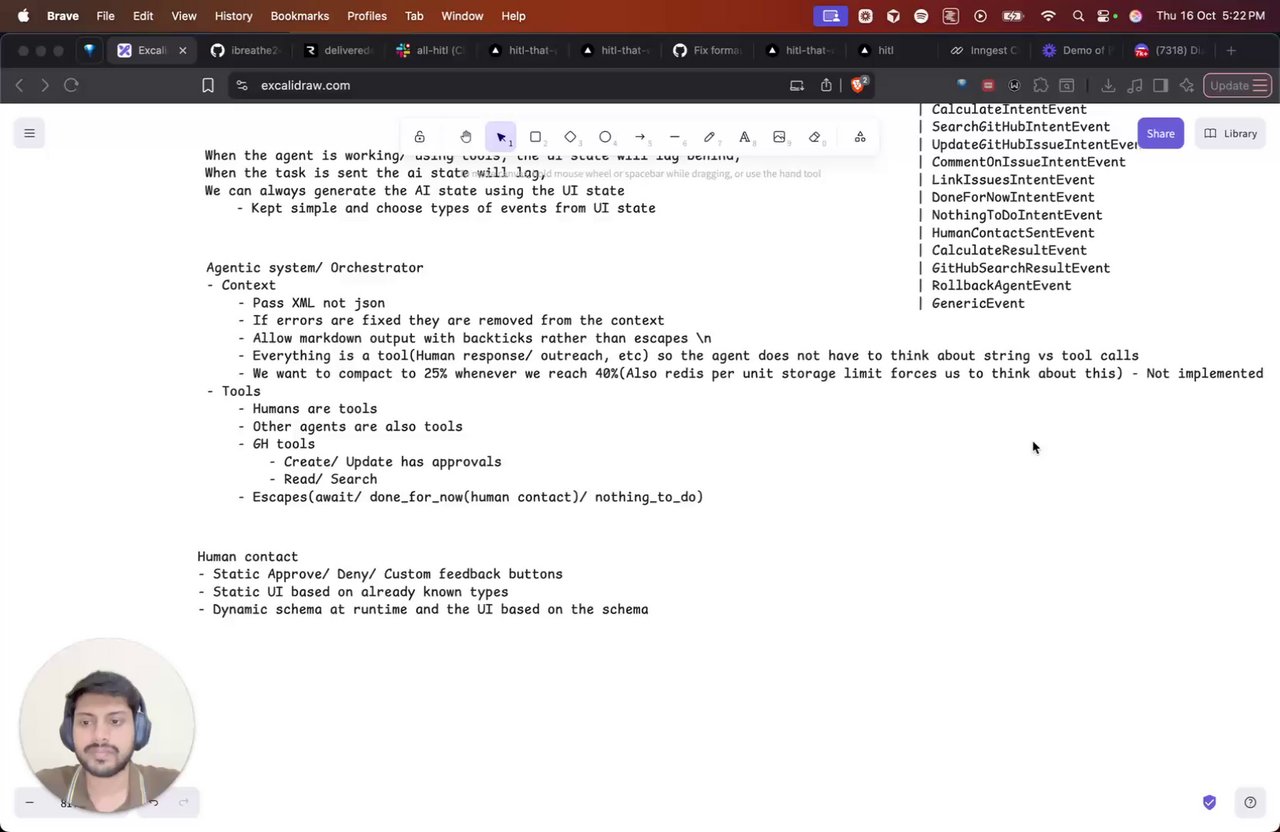Select the Diamond shape tool
This screenshot has width=1280, height=832.
(571, 137)
